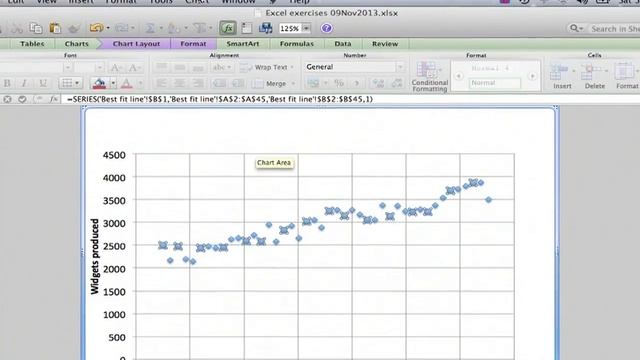This screenshot has width=640, height=360.
Task: Click the Filter funnel icon
Action: (x=200, y=28)
